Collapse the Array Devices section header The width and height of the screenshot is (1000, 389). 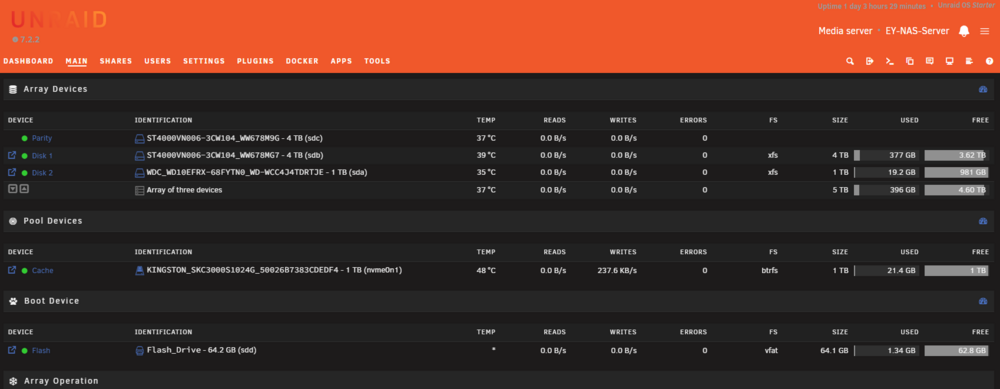coord(500,89)
